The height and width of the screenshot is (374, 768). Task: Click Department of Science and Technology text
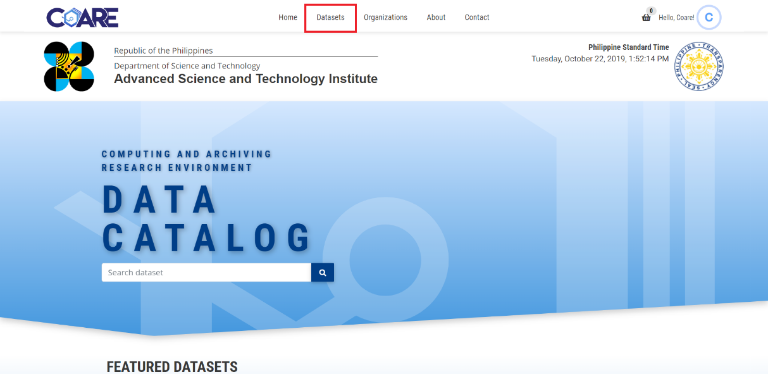(x=187, y=66)
